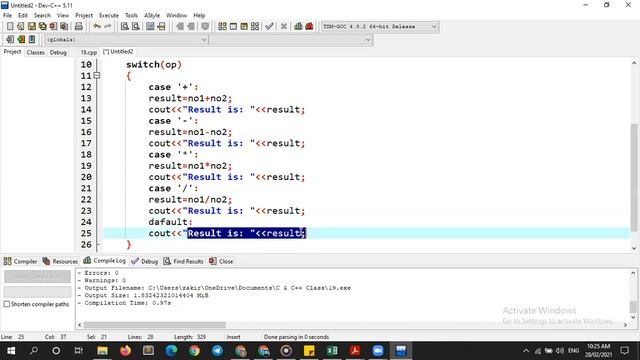Enable Shorten compiler paths checkbox
The image size is (640, 360).
pos(7,304)
